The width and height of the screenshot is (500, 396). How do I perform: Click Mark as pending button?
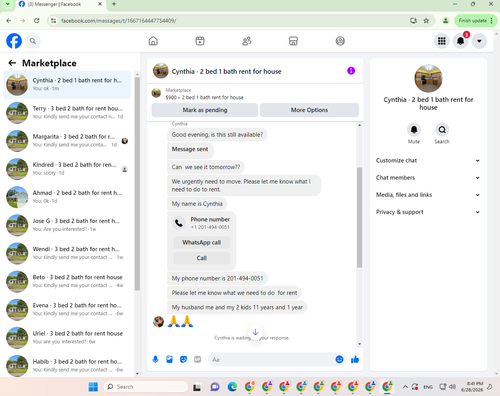click(x=205, y=110)
